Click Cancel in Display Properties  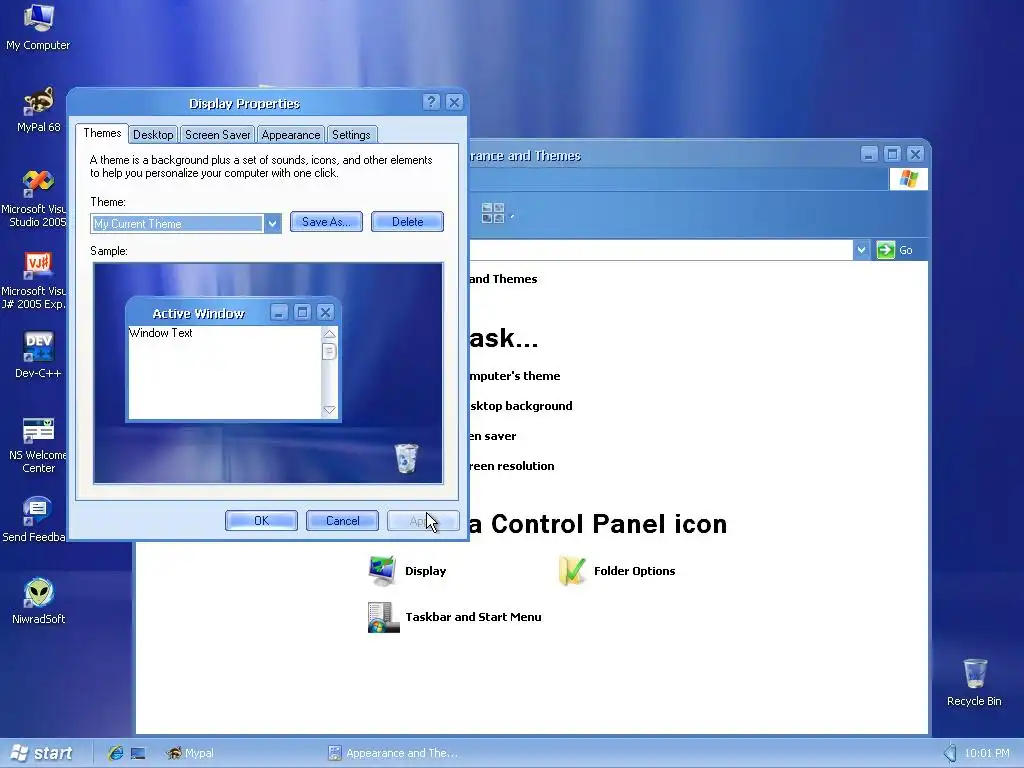342,520
